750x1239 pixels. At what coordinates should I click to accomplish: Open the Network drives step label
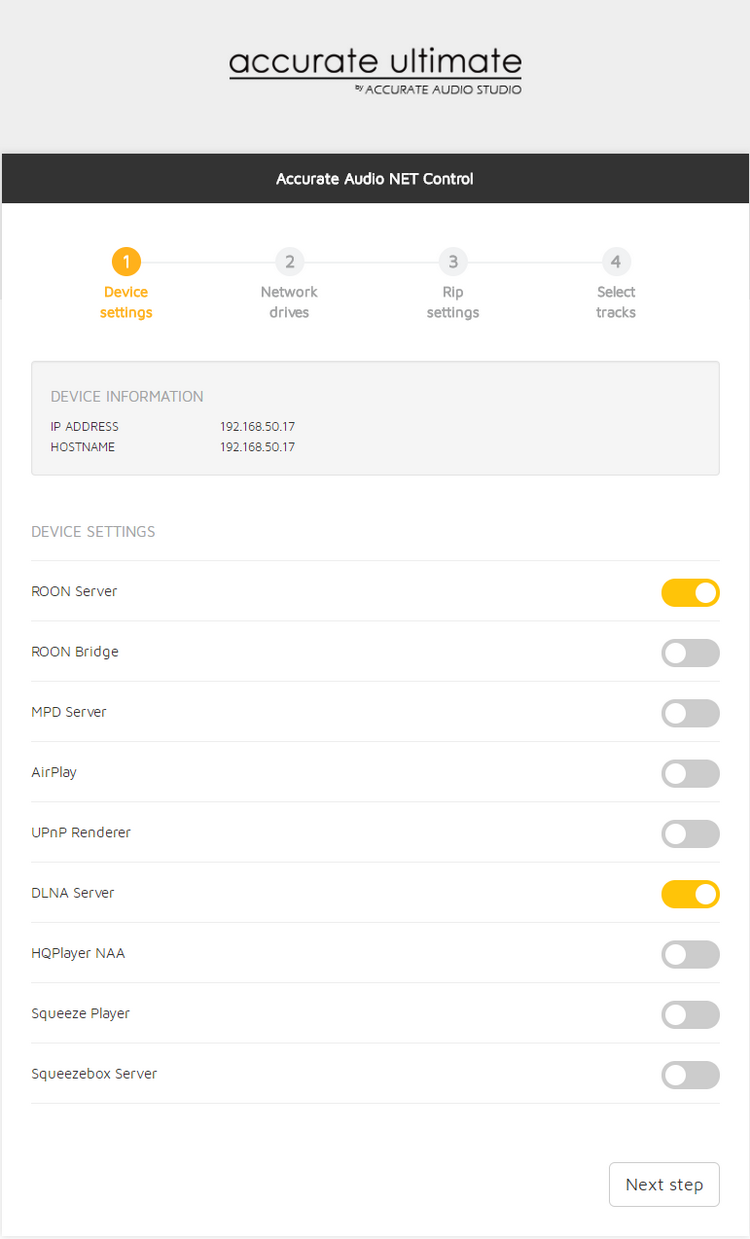tap(289, 302)
